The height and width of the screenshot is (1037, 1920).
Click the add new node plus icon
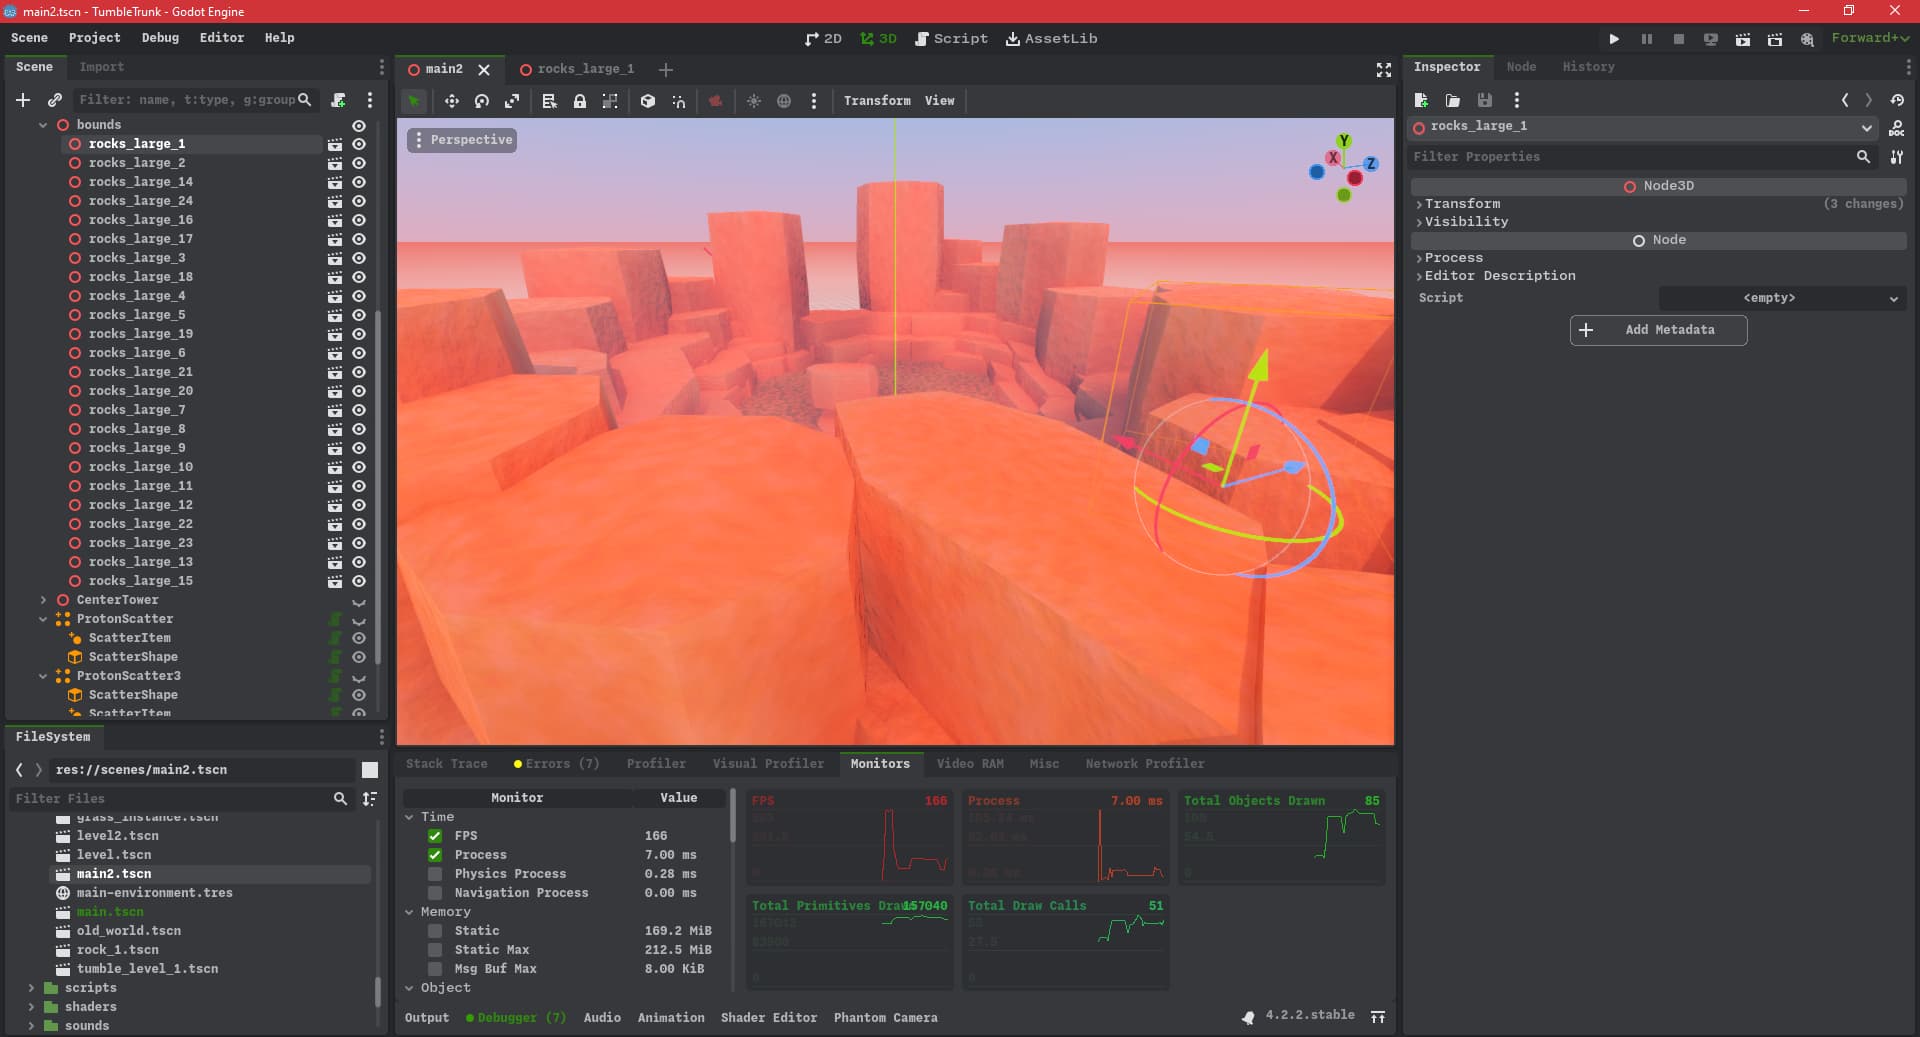coord(23,100)
